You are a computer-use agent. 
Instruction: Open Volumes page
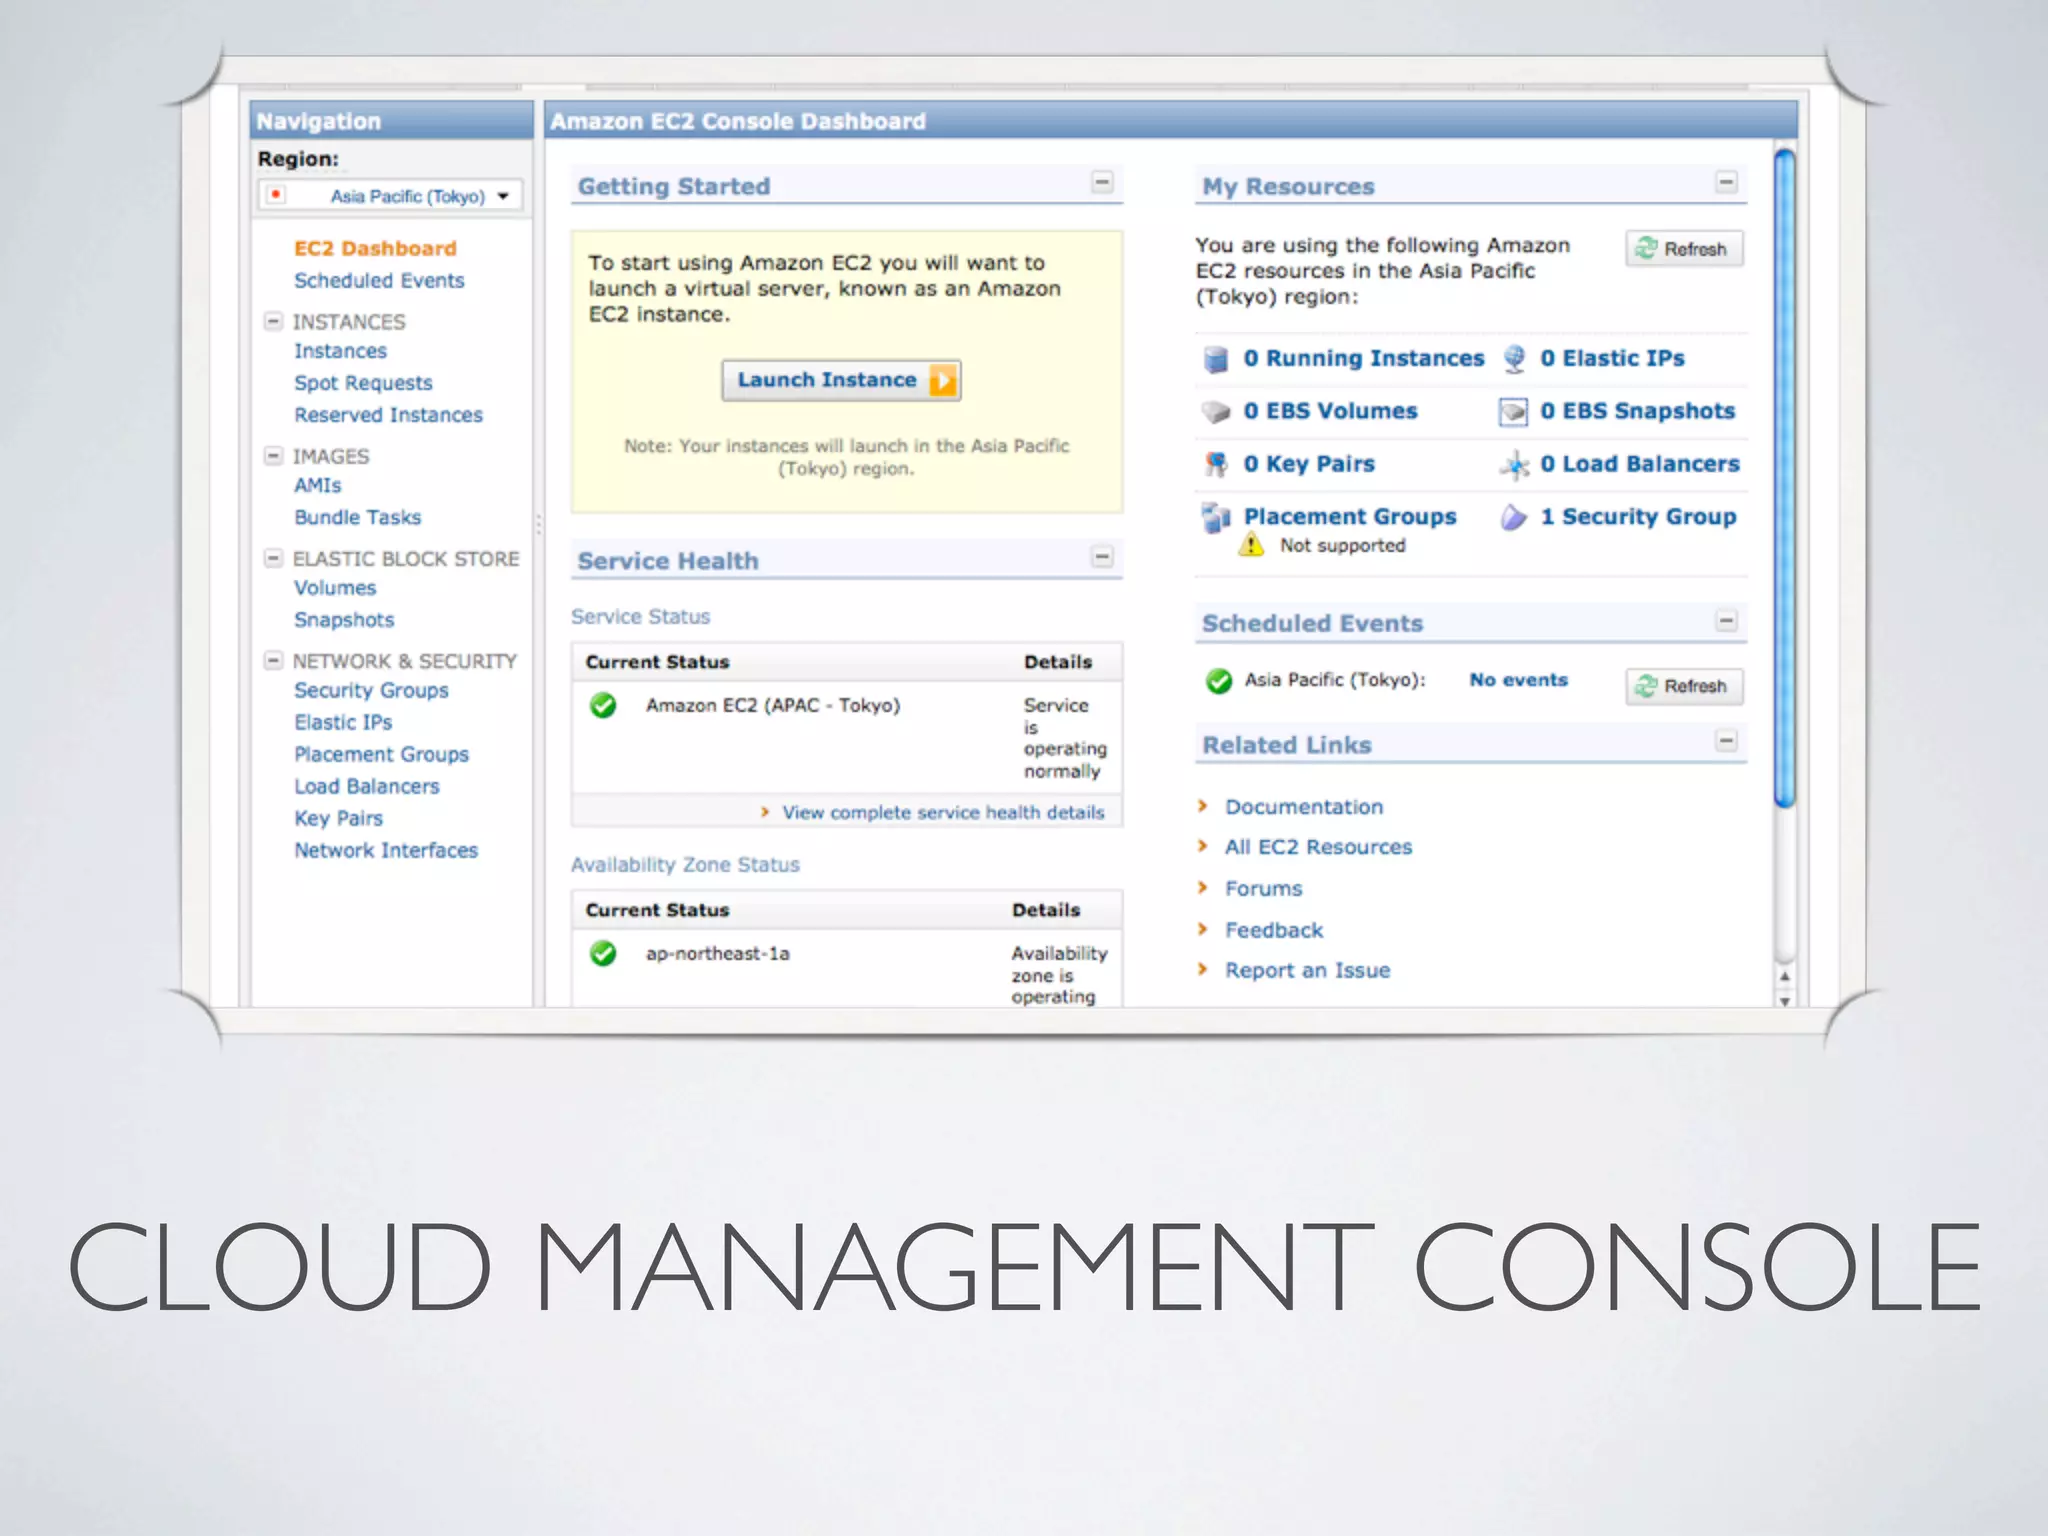335,588
